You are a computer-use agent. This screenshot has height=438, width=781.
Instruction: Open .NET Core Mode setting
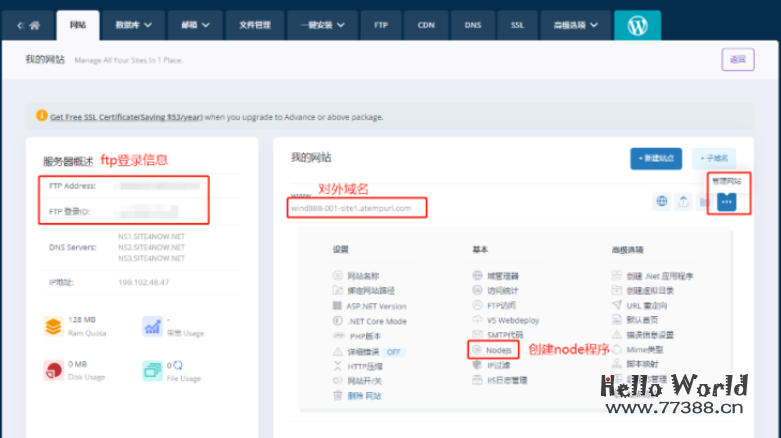(x=377, y=321)
